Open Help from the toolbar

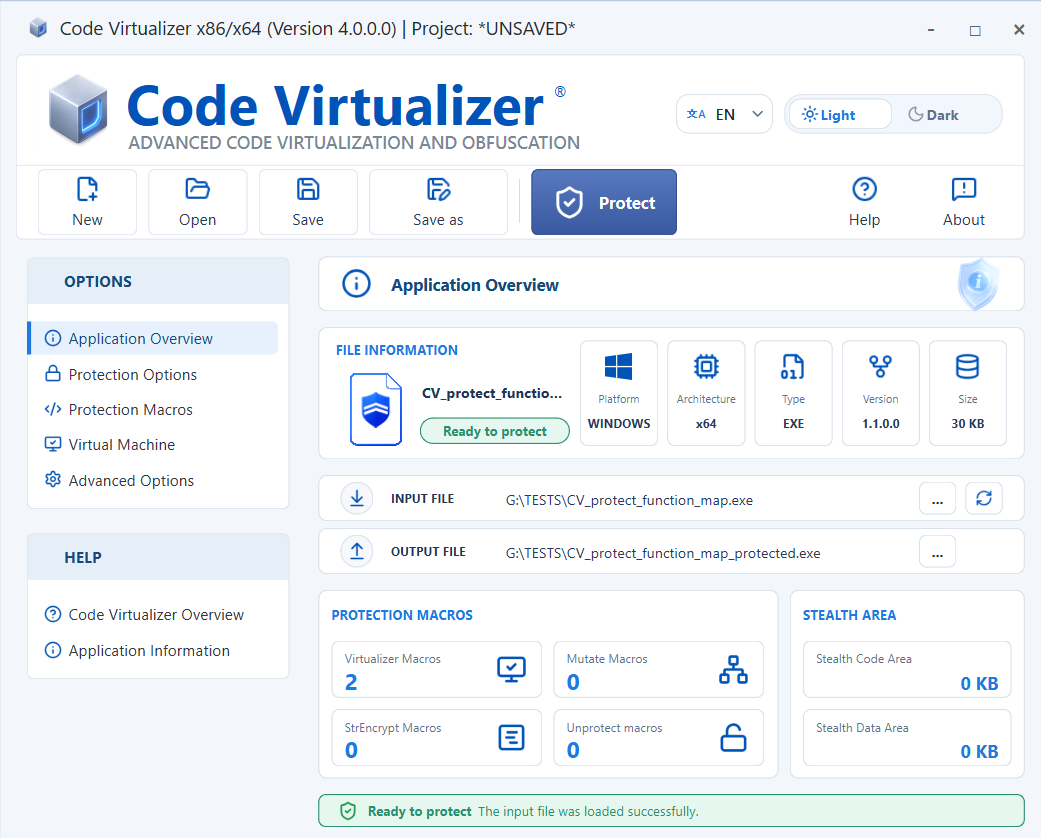(864, 202)
